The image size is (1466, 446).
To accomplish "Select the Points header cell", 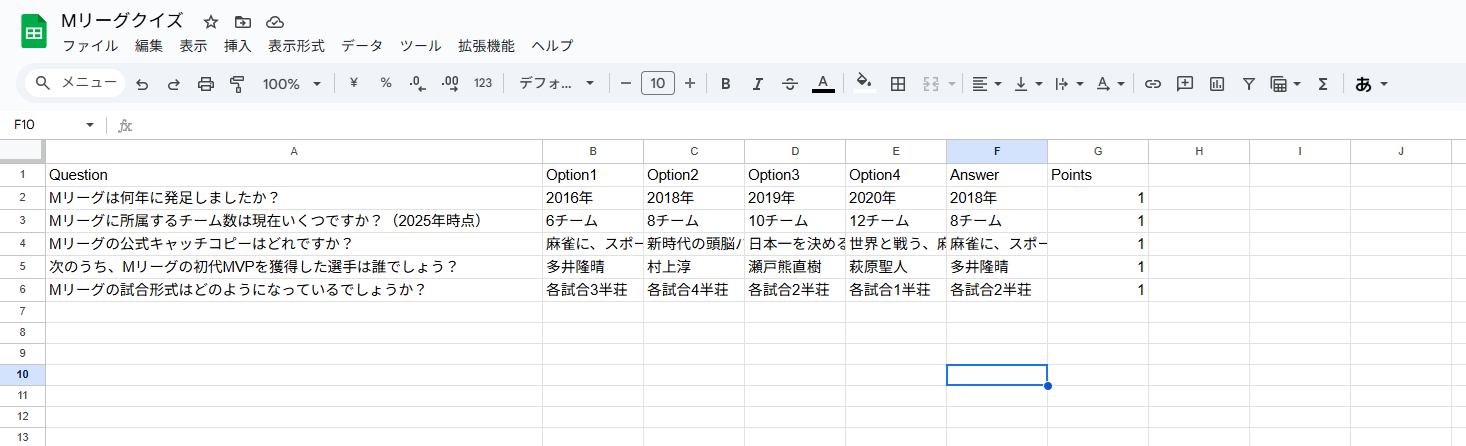I will click(x=1098, y=174).
